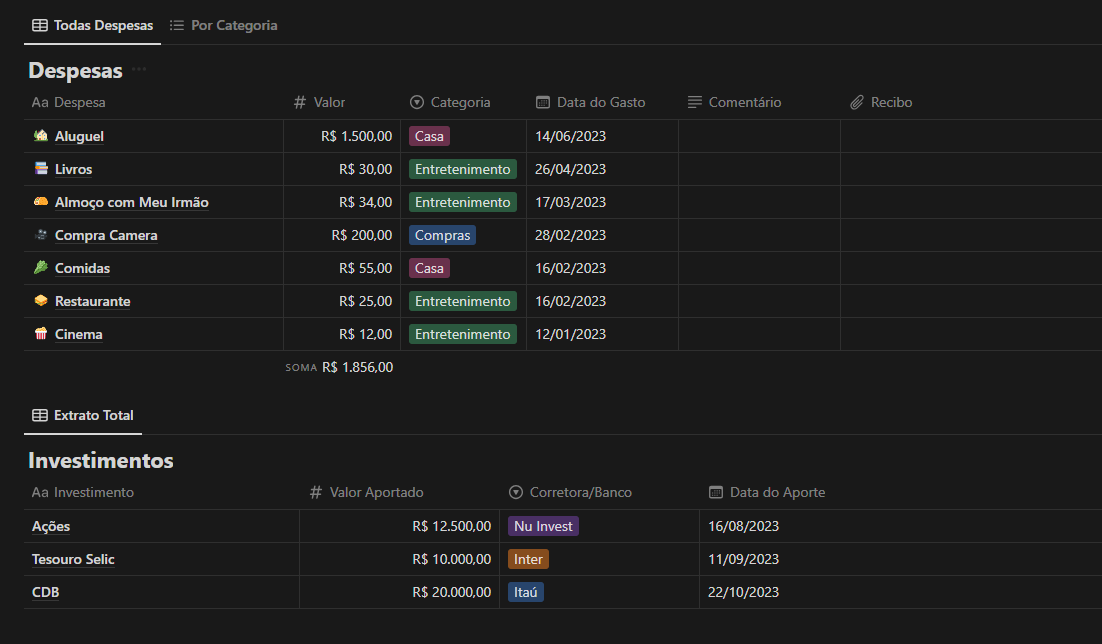Select the 22/10/2023 date cell
Image resolution: width=1102 pixels, height=644 pixels.
click(900, 593)
